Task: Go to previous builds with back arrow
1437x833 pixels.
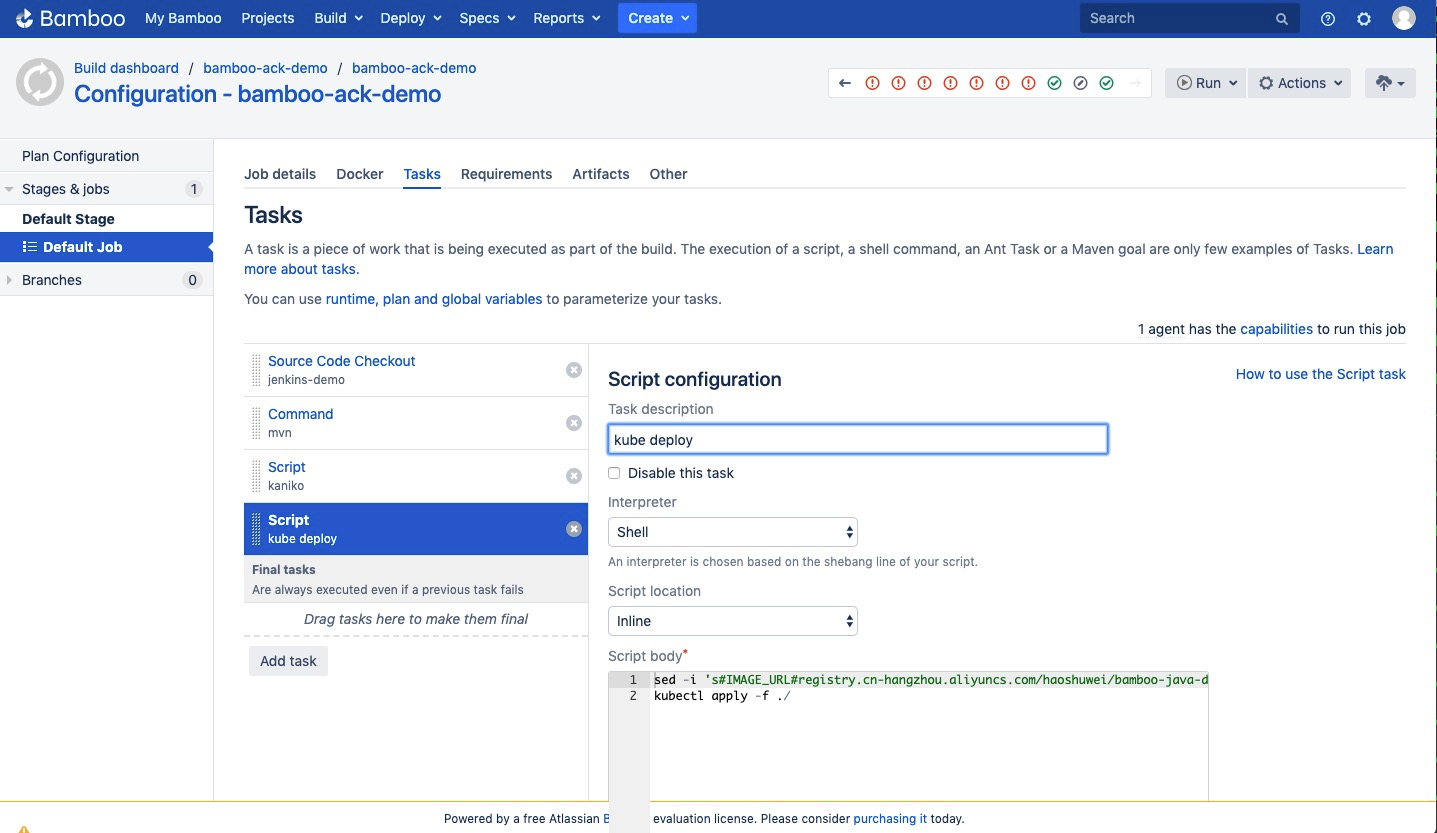Action: (845, 83)
